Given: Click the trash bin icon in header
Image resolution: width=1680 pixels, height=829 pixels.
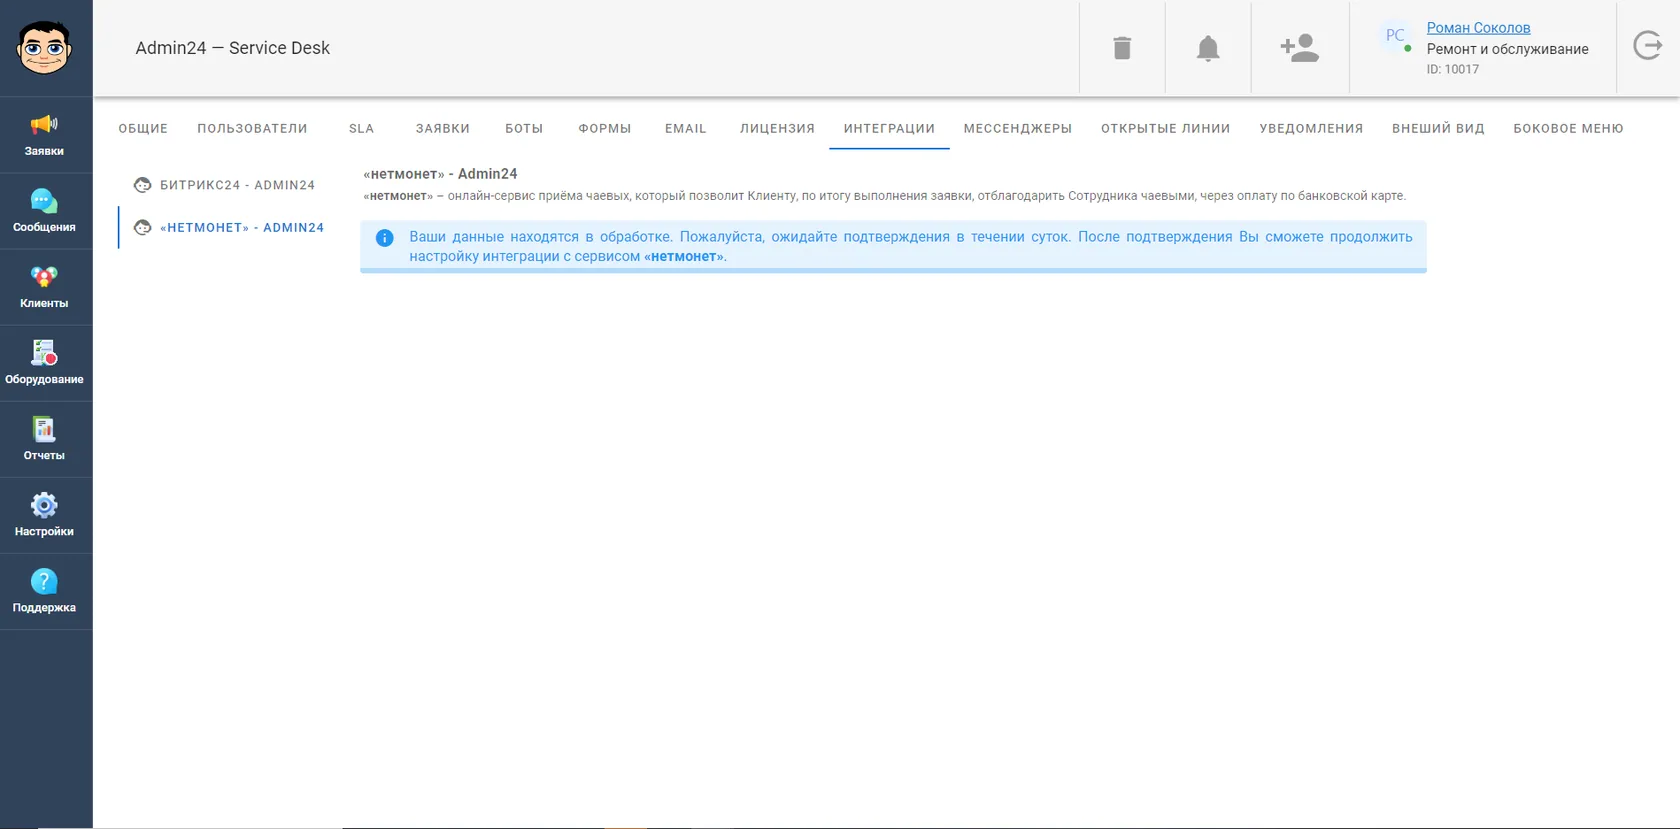Looking at the screenshot, I should pyautogui.click(x=1122, y=48).
